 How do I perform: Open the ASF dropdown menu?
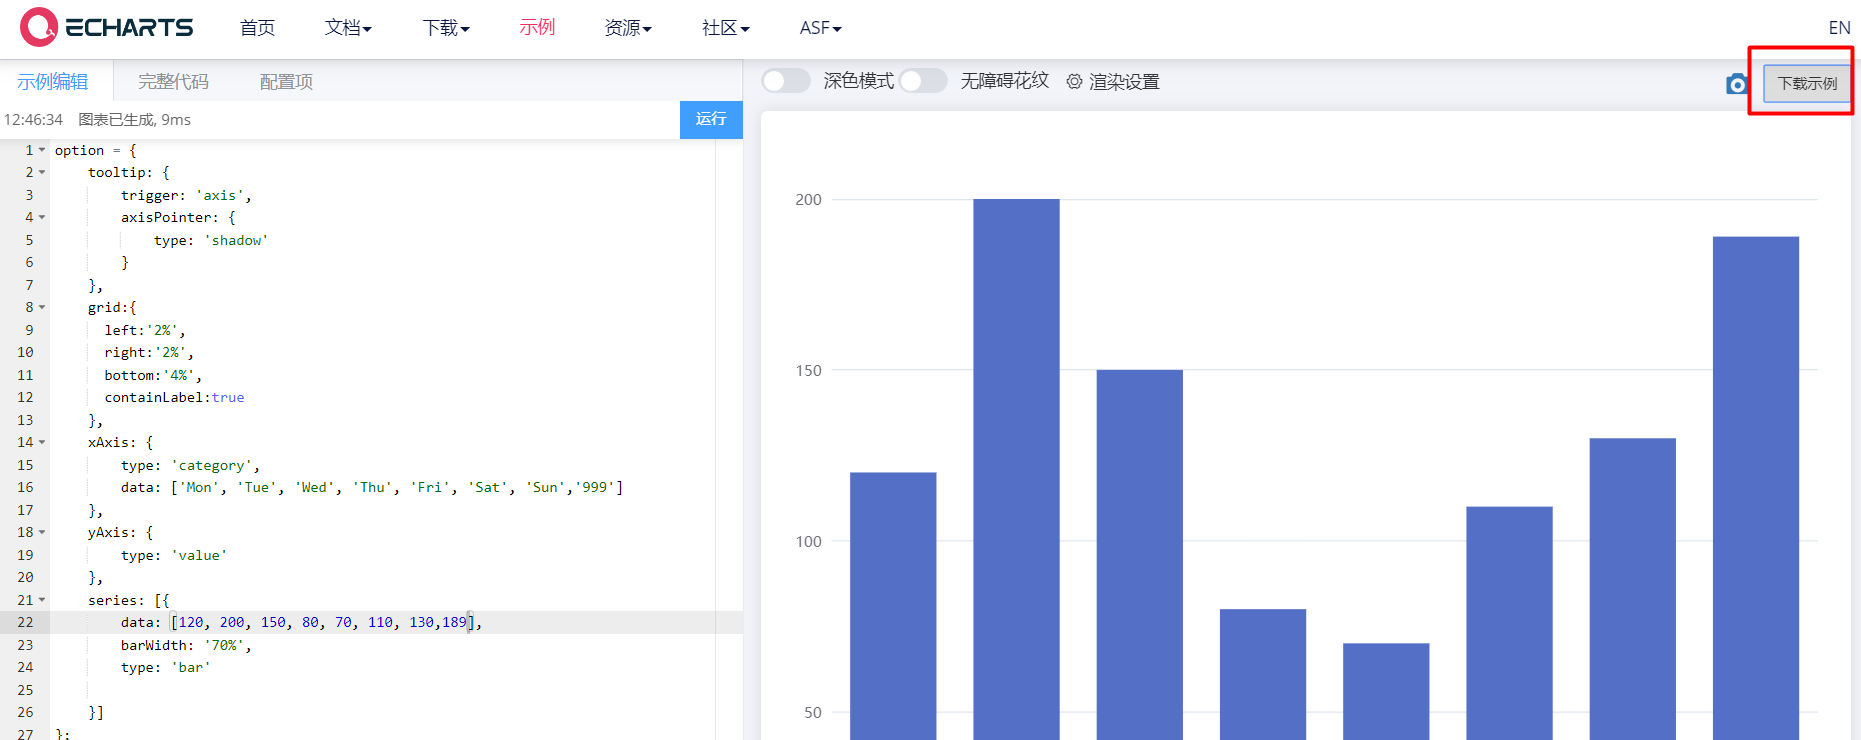click(x=821, y=28)
